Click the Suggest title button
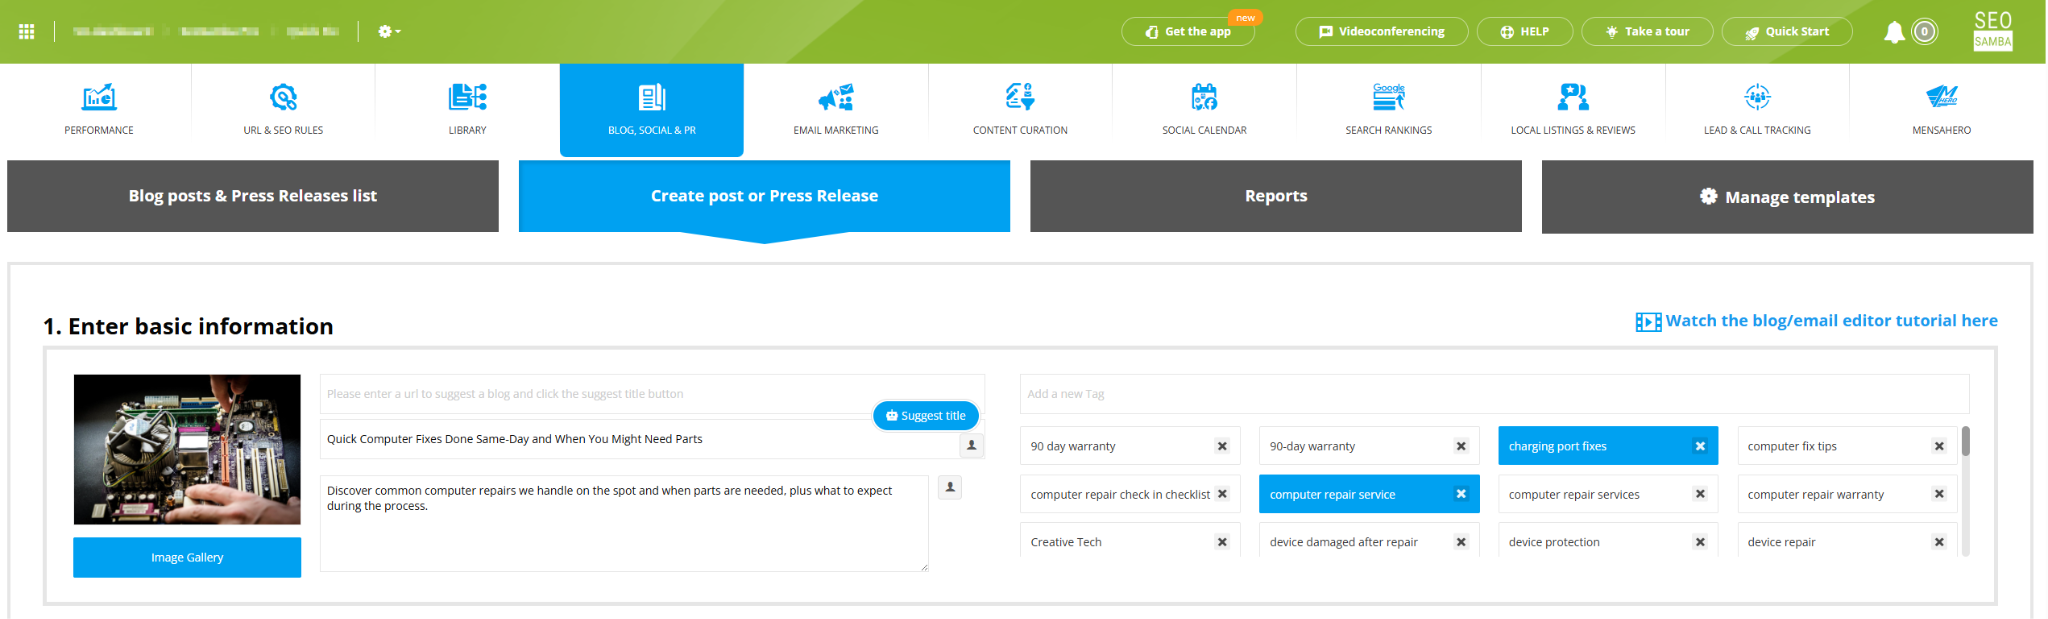The height and width of the screenshot is (619, 2048). [926, 416]
